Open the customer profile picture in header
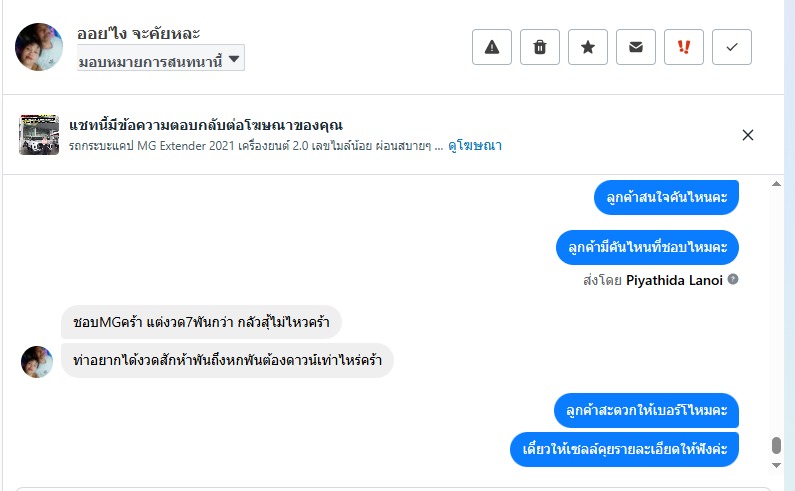 (x=40, y=47)
